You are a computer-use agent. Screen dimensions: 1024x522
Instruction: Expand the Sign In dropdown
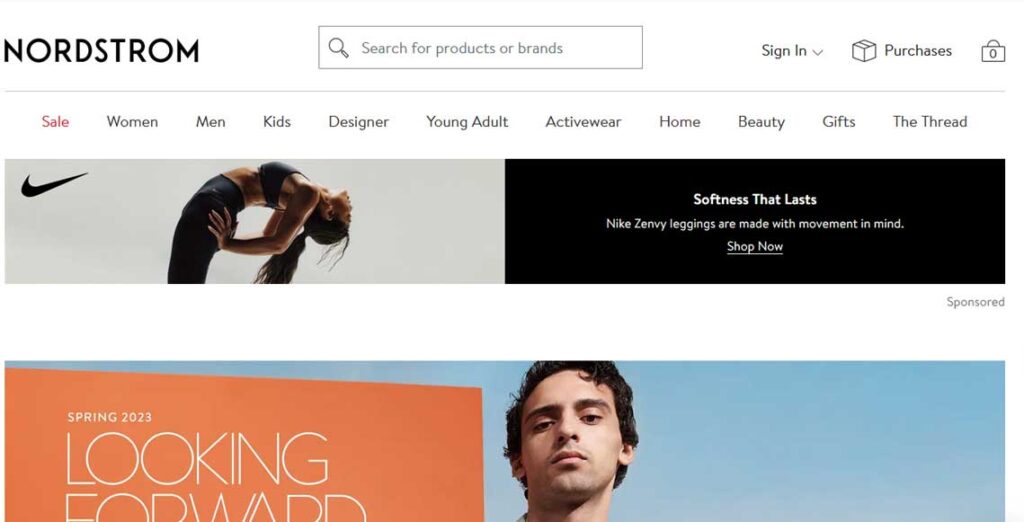(x=792, y=50)
